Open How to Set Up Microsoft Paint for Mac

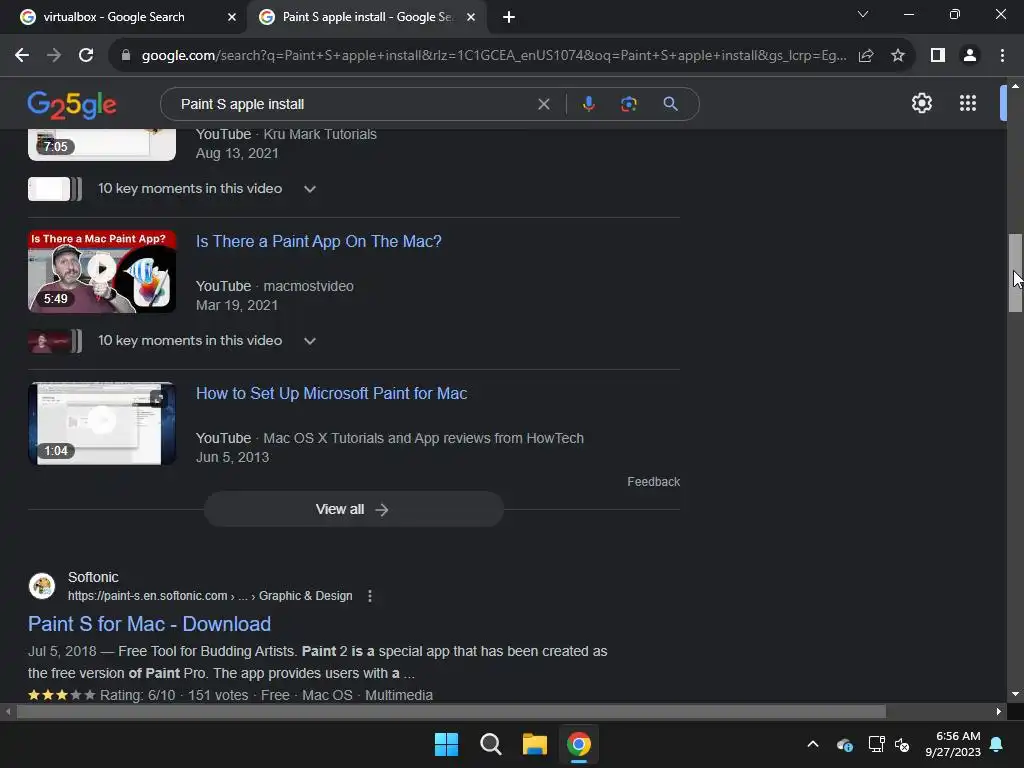(x=332, y=394)
